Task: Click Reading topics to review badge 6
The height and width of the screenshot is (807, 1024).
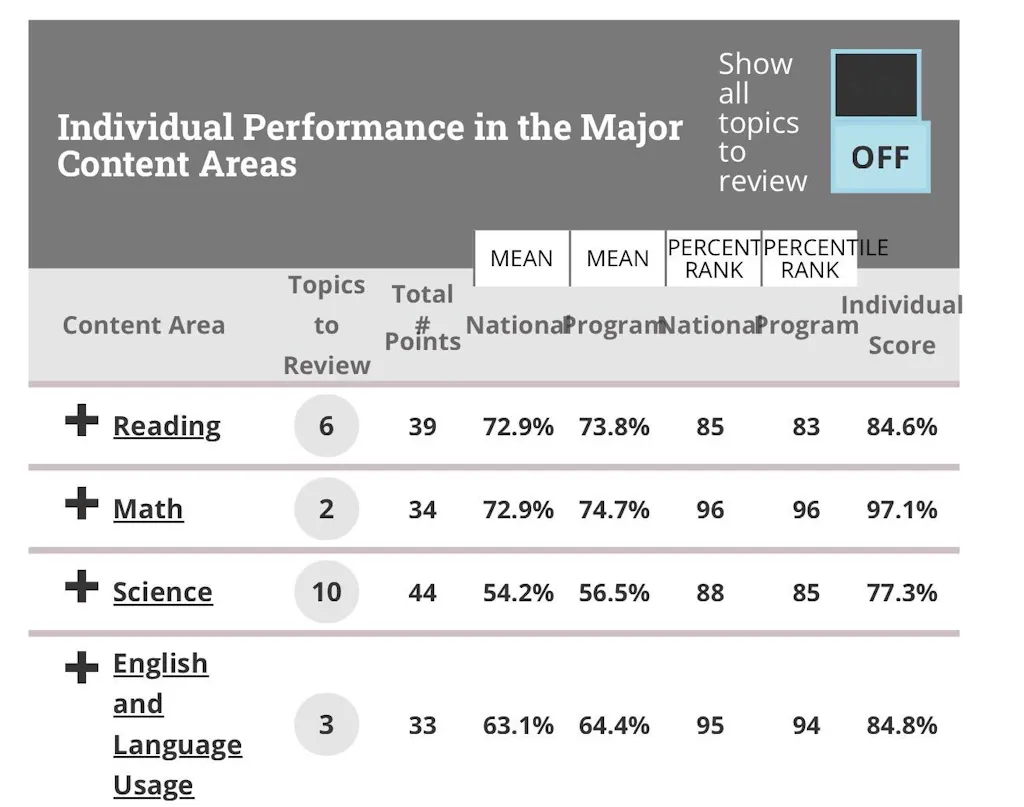Action: [x=326, y=426]
